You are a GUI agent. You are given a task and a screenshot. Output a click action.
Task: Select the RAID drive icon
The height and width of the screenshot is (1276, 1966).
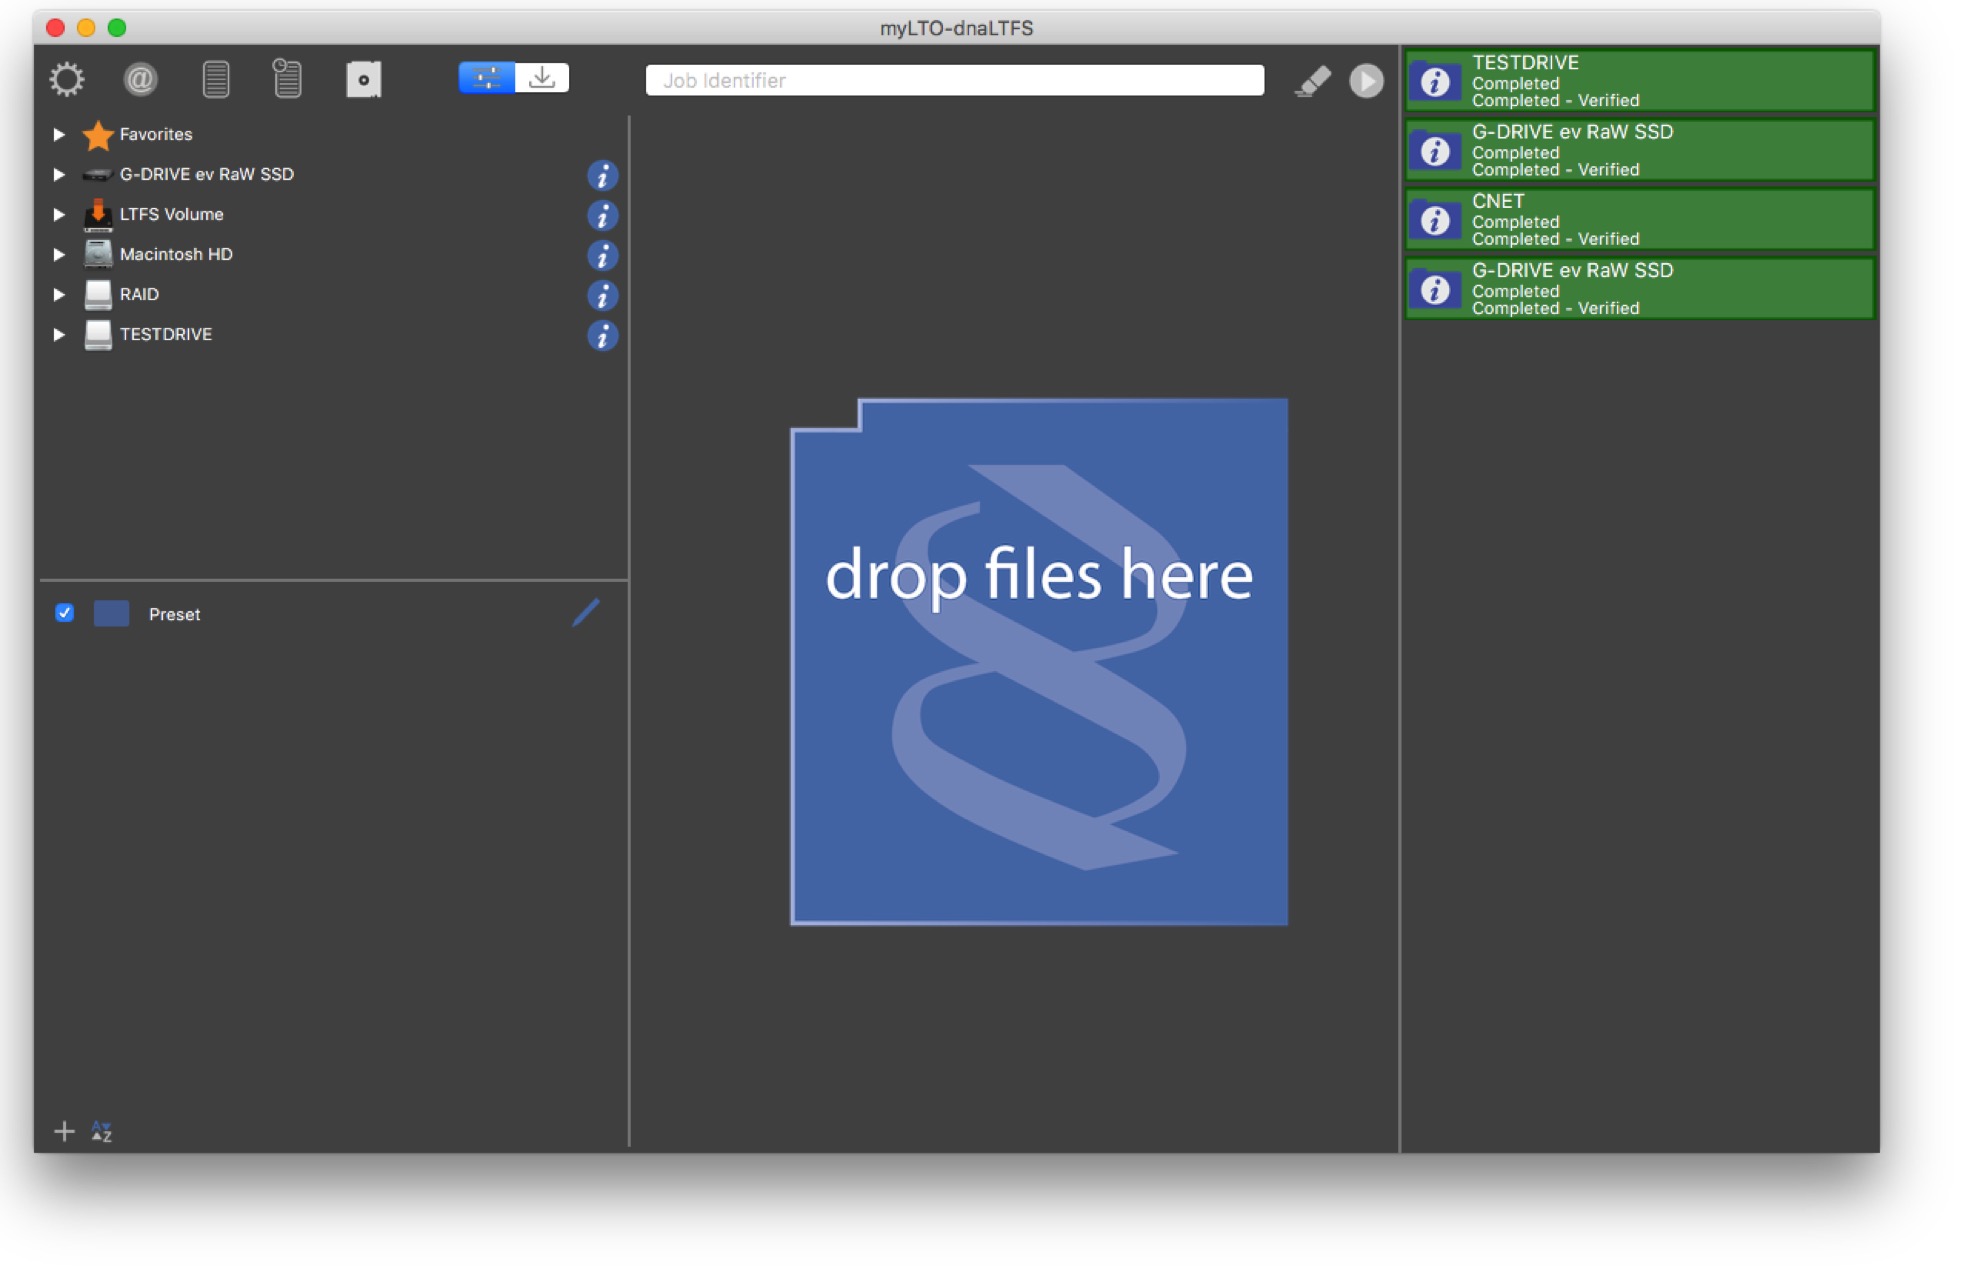pos(98,294)
